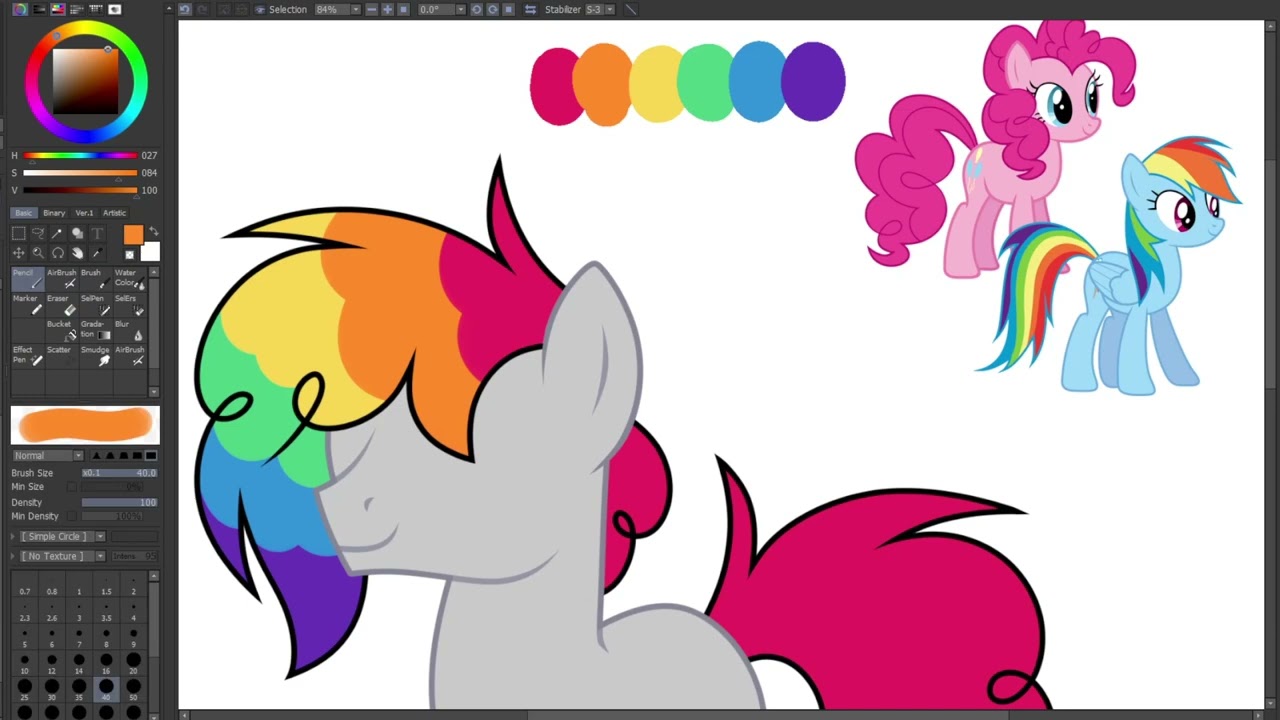This screenshot has width=1280, height=720.
Task: Toggle the transparent color button
Action: coord(129,254)
